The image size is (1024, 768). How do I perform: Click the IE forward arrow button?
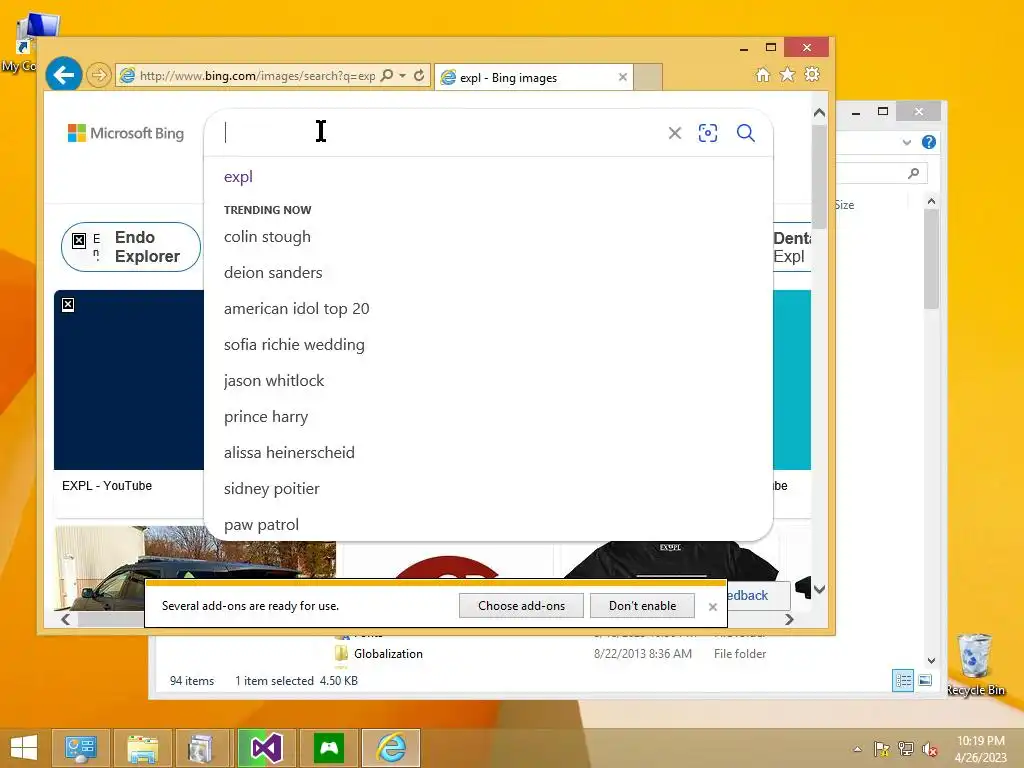coord(99,76)
